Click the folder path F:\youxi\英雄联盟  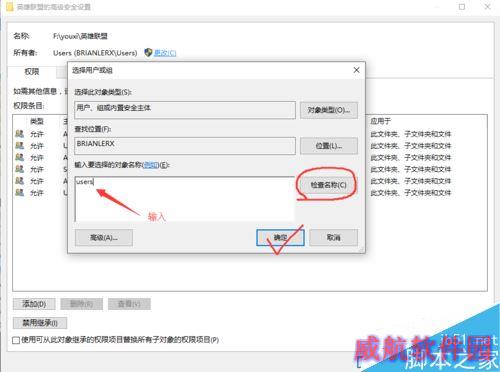pos(80,36)
